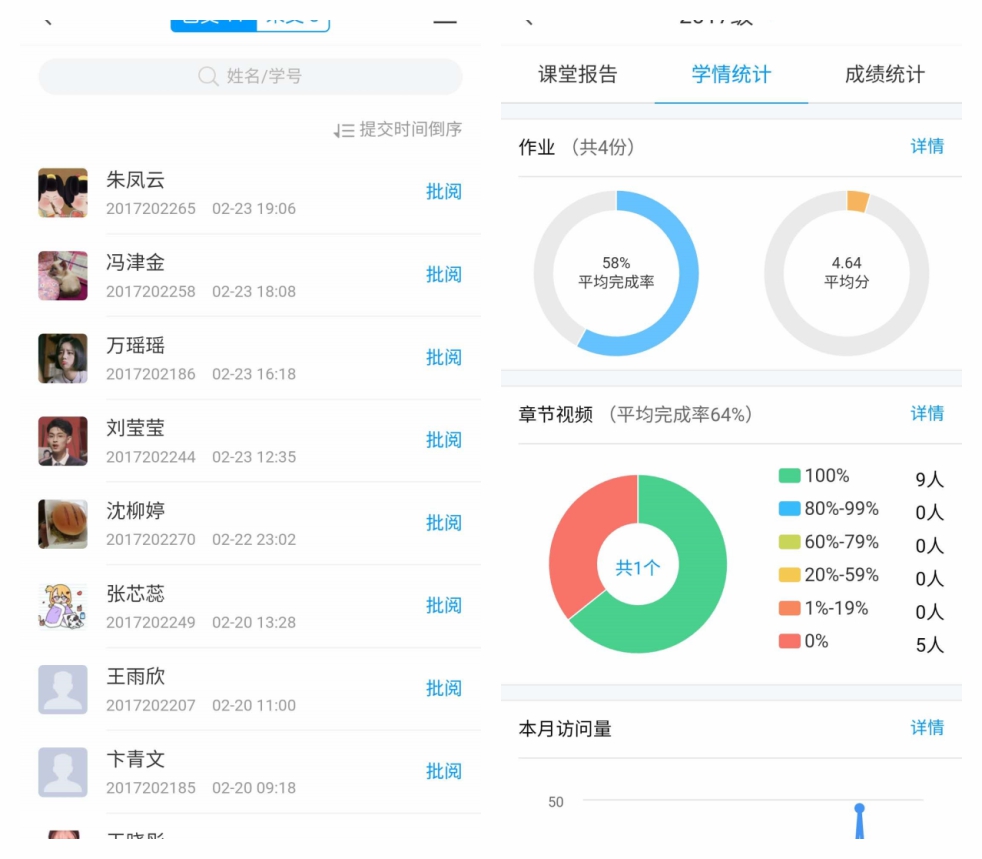Show 详情 for 本月访问量
The image size is (982, 859).
(926, 728)
